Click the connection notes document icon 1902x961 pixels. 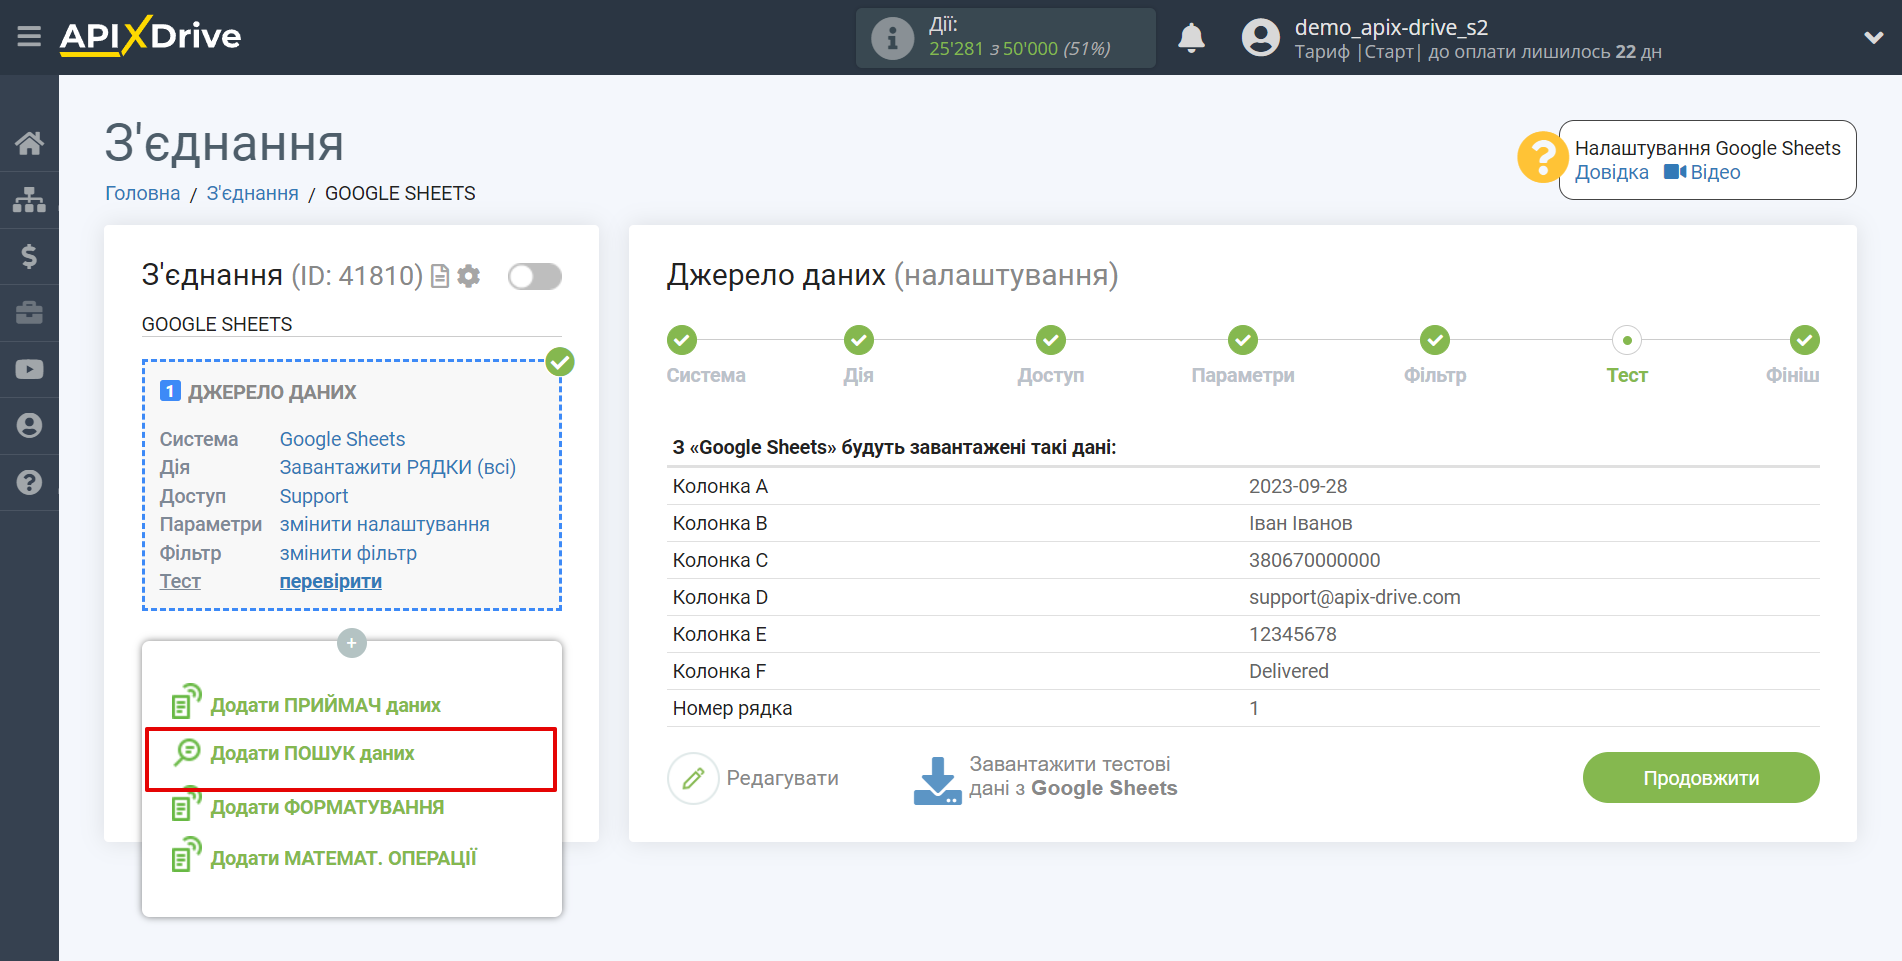pyautogui.click(x=439, y=276)
